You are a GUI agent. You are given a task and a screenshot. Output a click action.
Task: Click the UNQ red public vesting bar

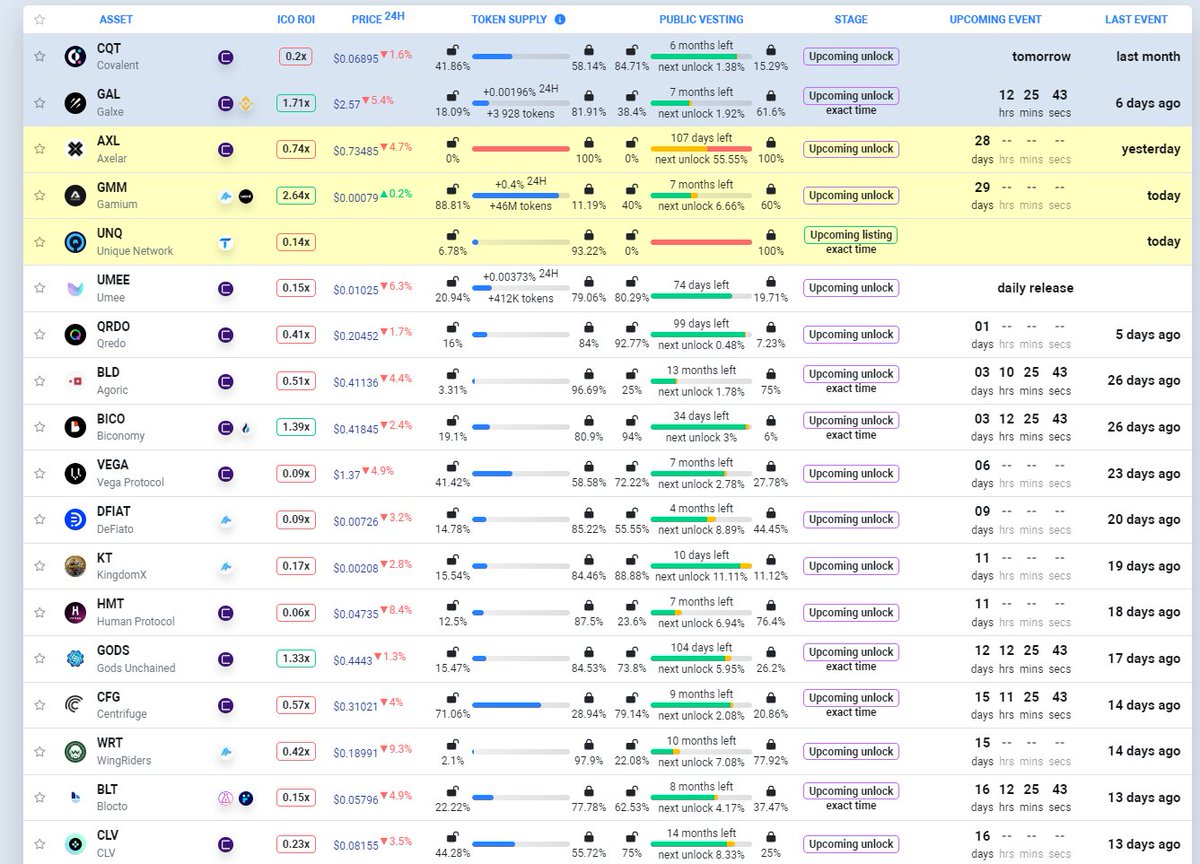coord(701,242)
